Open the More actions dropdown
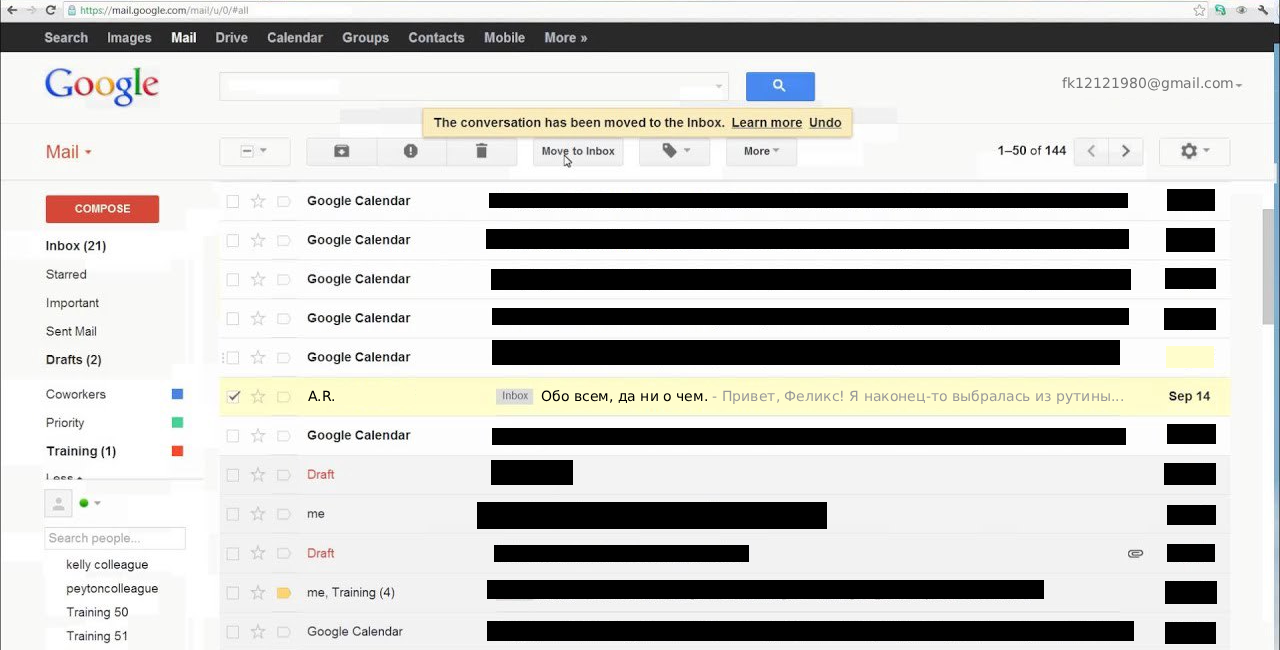 pos(761,151)
